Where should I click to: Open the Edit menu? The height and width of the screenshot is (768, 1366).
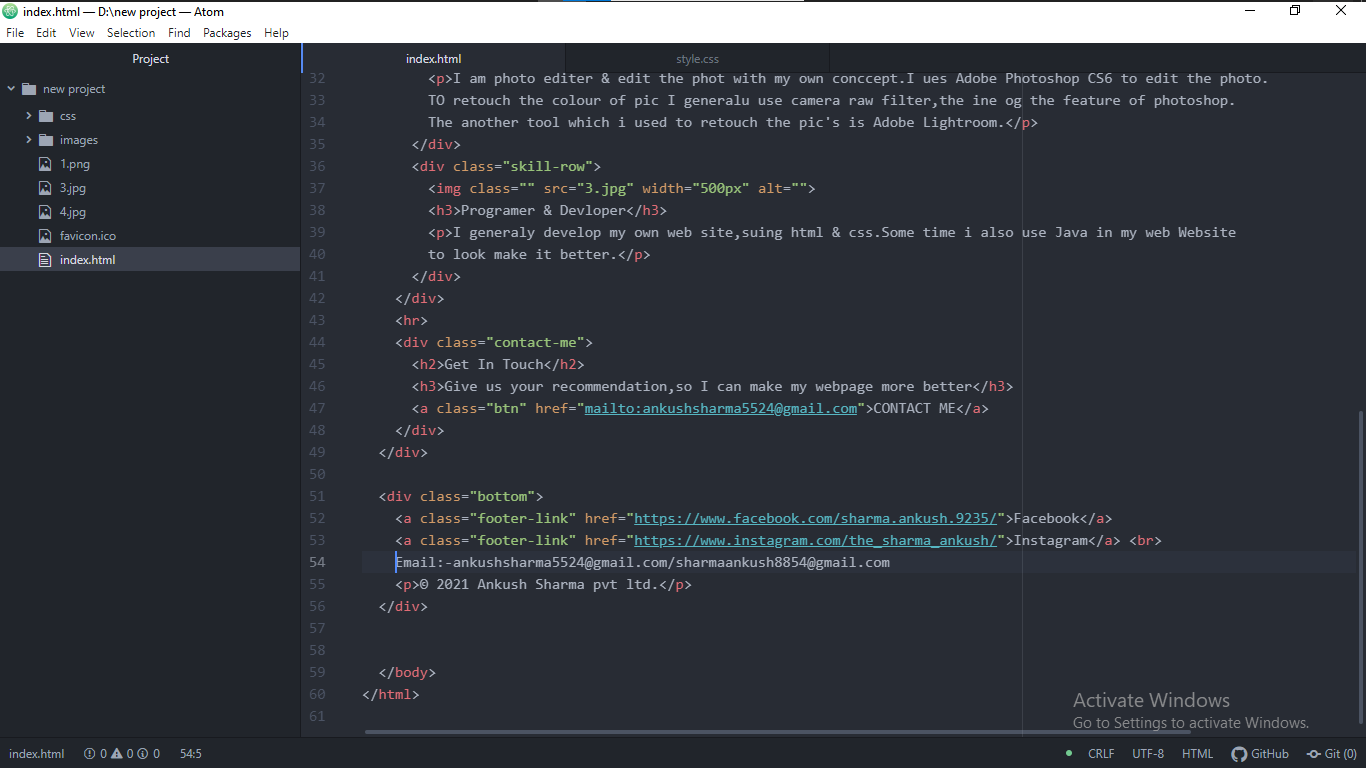46,33
